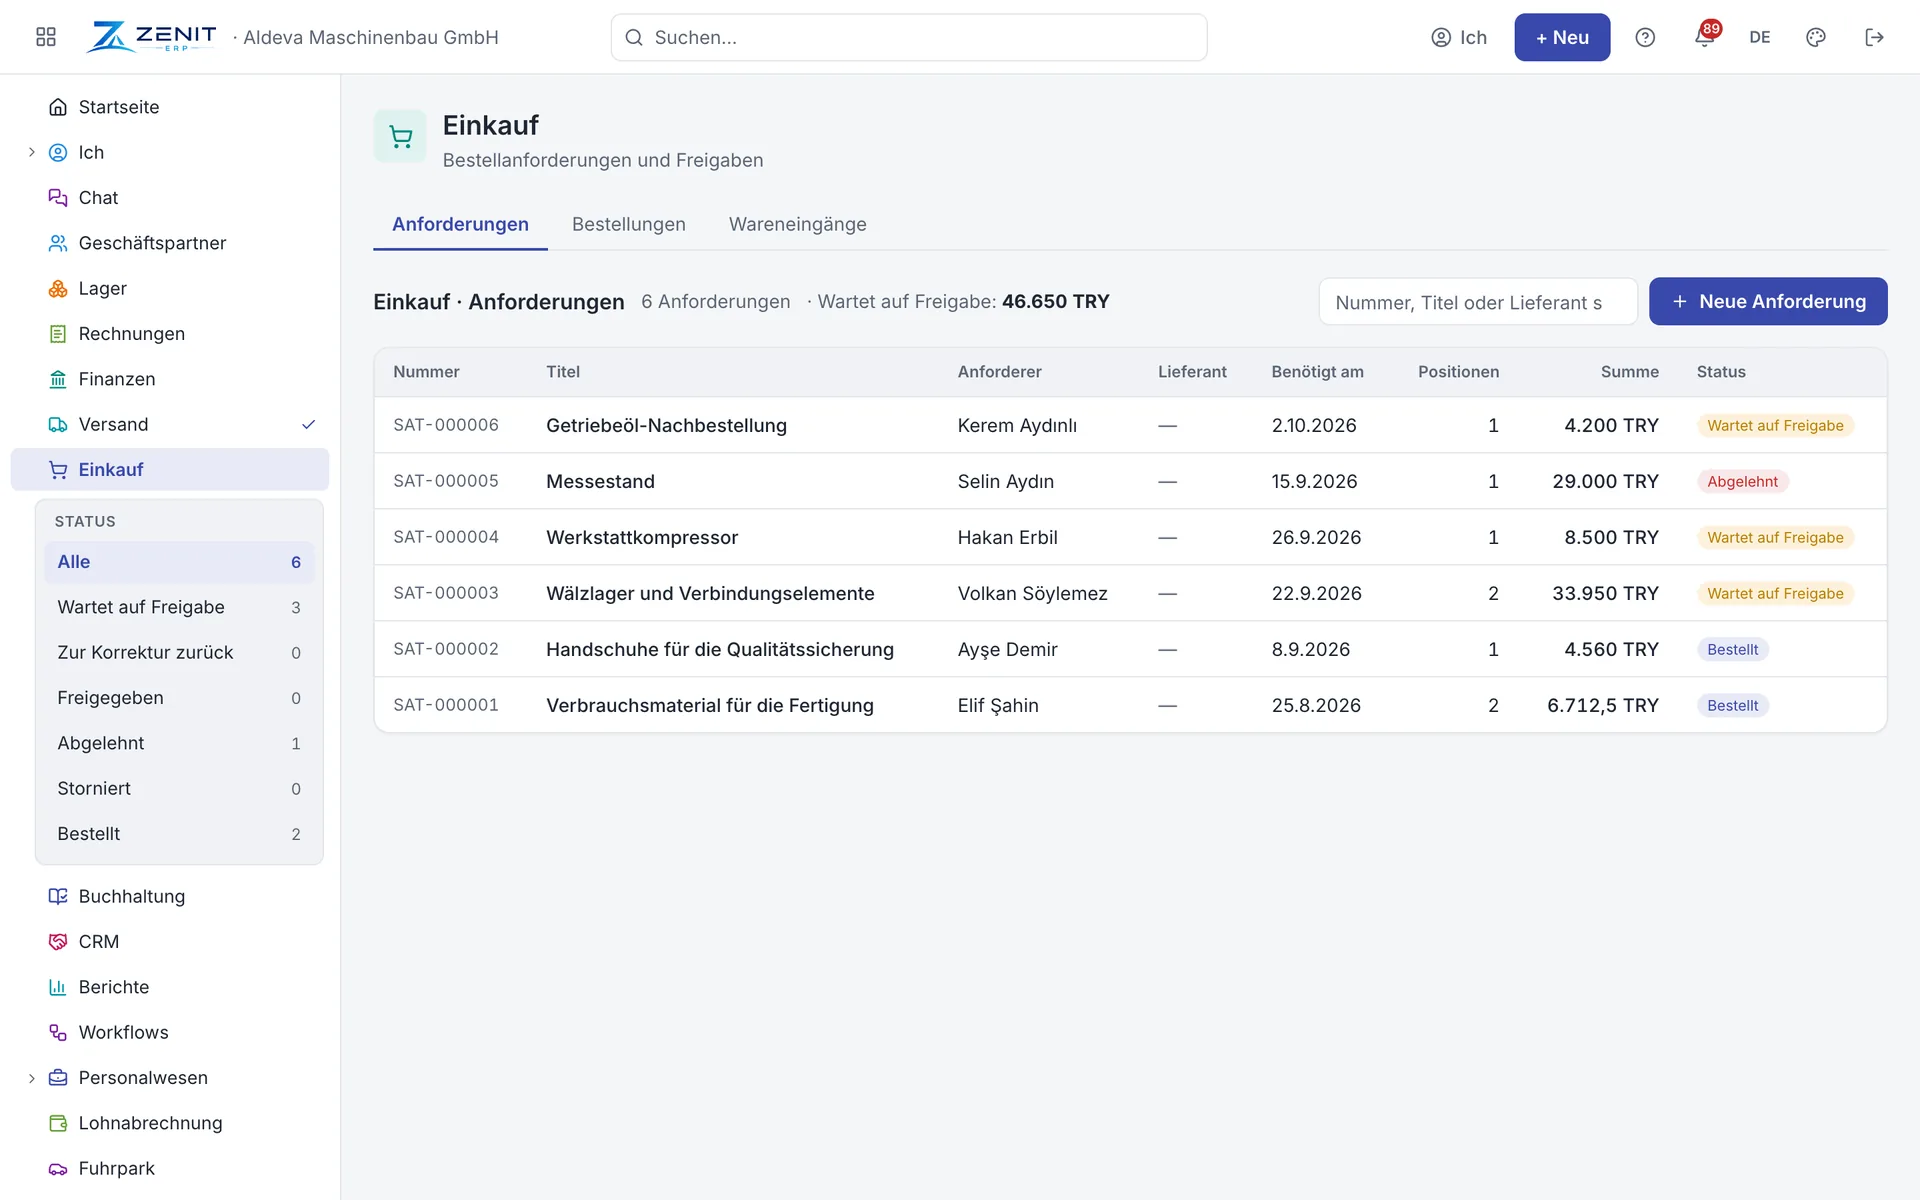Screen dimensions: 1920x1200
Task: Open the apps grid menu icon
Action: click(46, 37)
